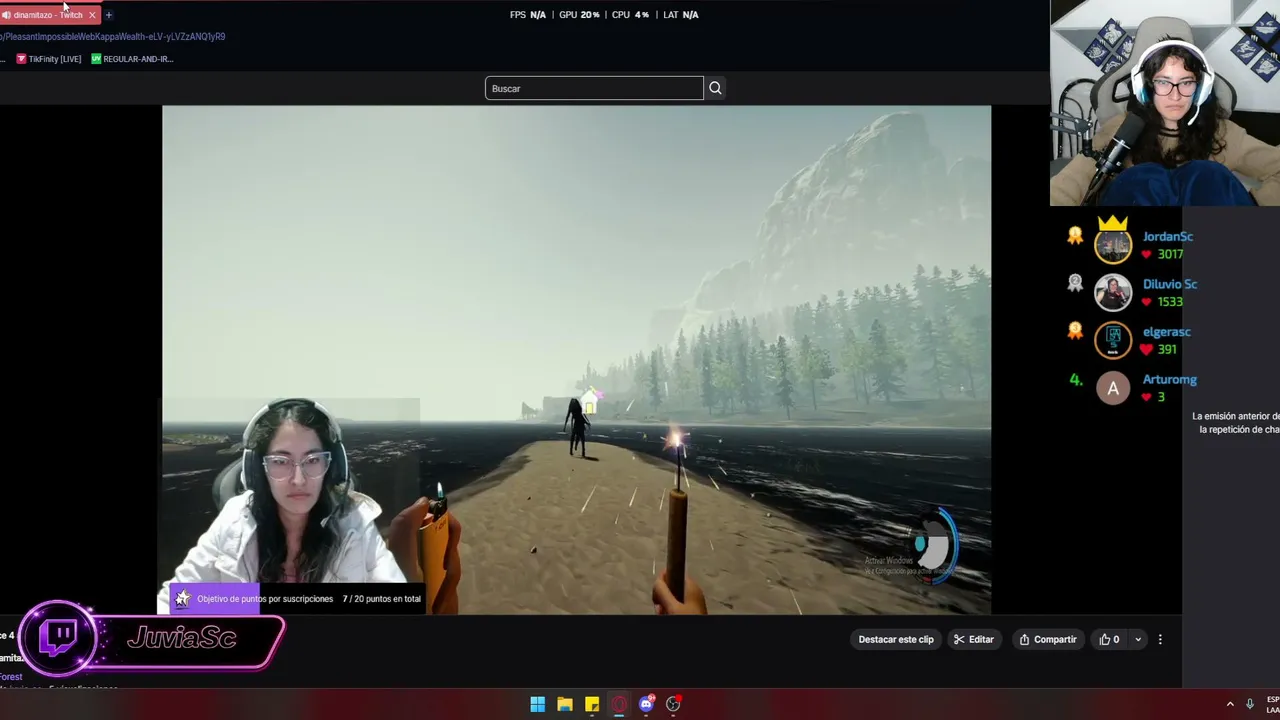Open Discord from the taskbar
This screenshot has height=720, width=1280.
point(646,704)
